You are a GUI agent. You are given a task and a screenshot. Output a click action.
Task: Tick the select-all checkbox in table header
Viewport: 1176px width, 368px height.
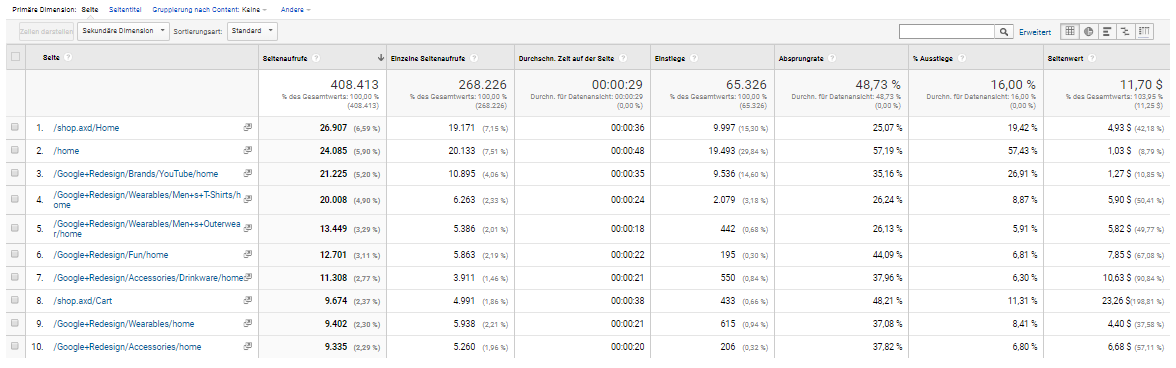[16, 57]
